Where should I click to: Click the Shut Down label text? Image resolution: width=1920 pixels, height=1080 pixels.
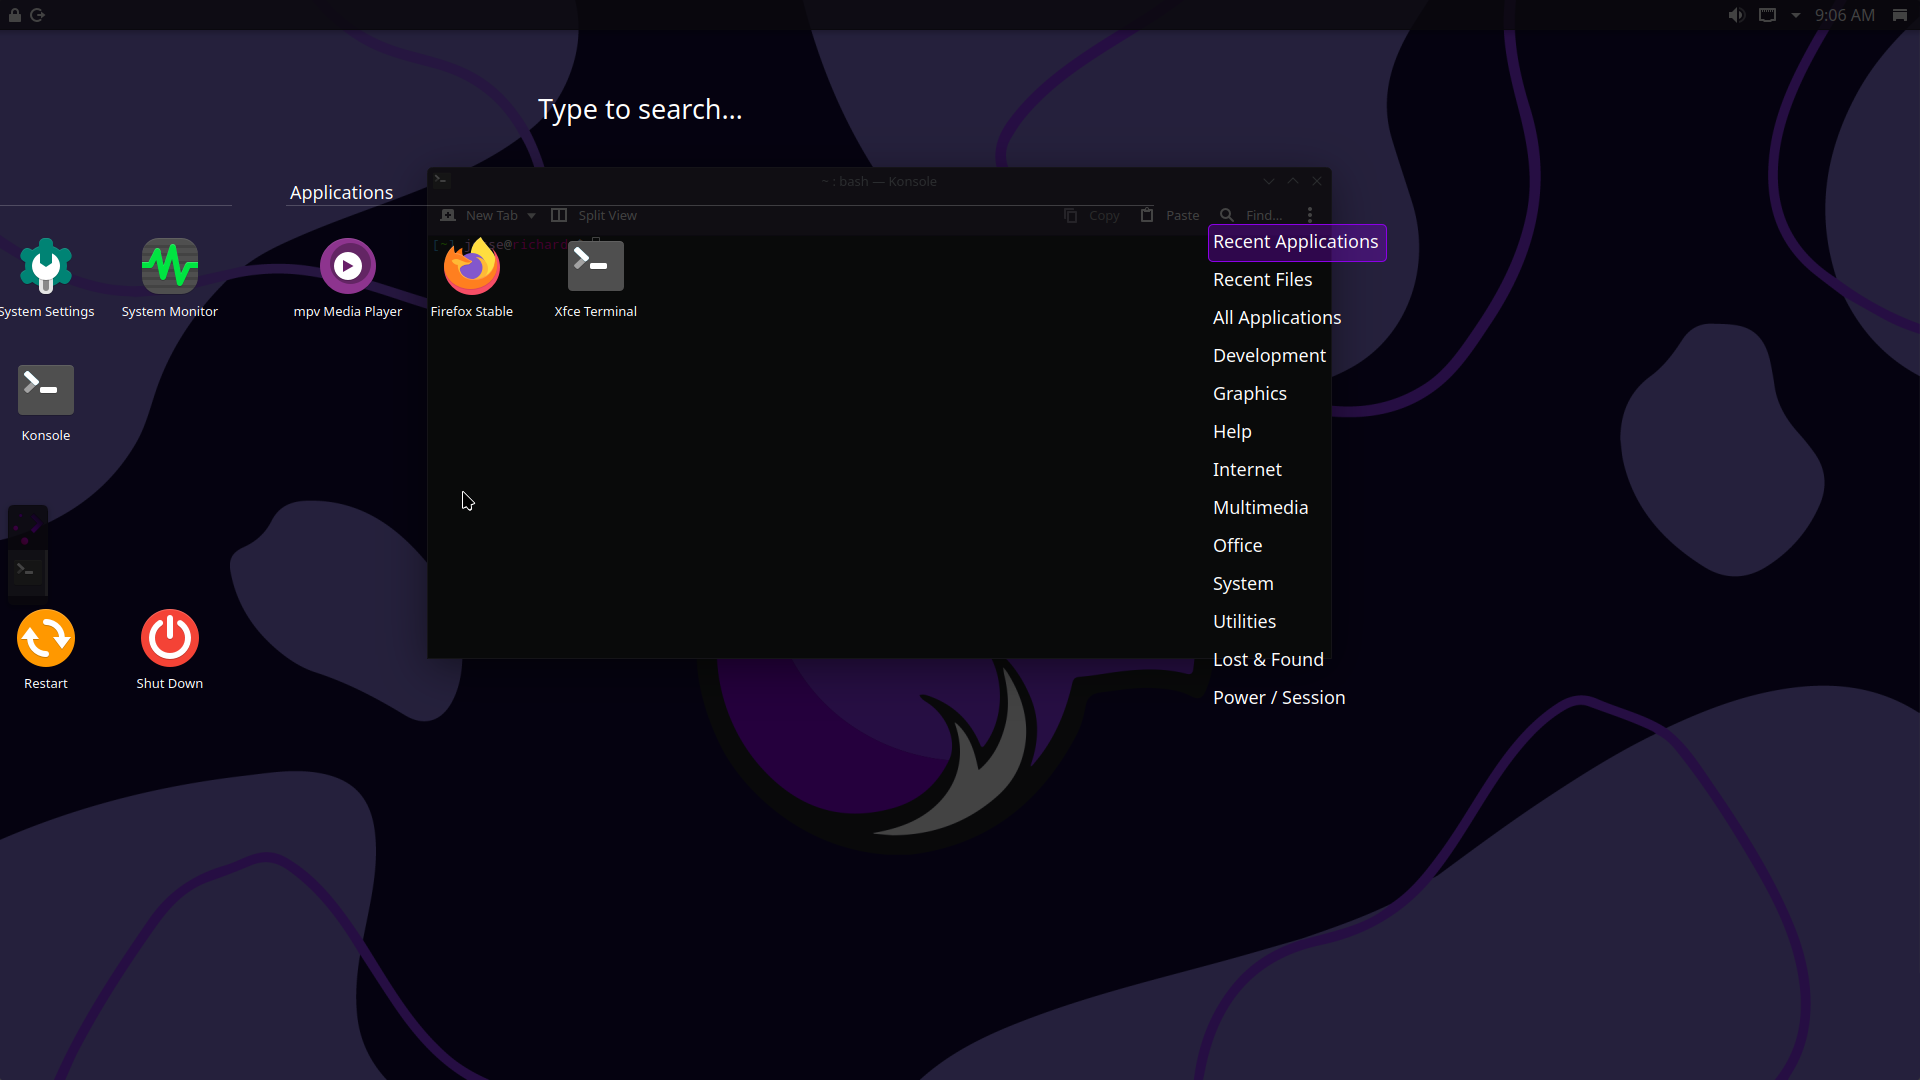(170, 684)
